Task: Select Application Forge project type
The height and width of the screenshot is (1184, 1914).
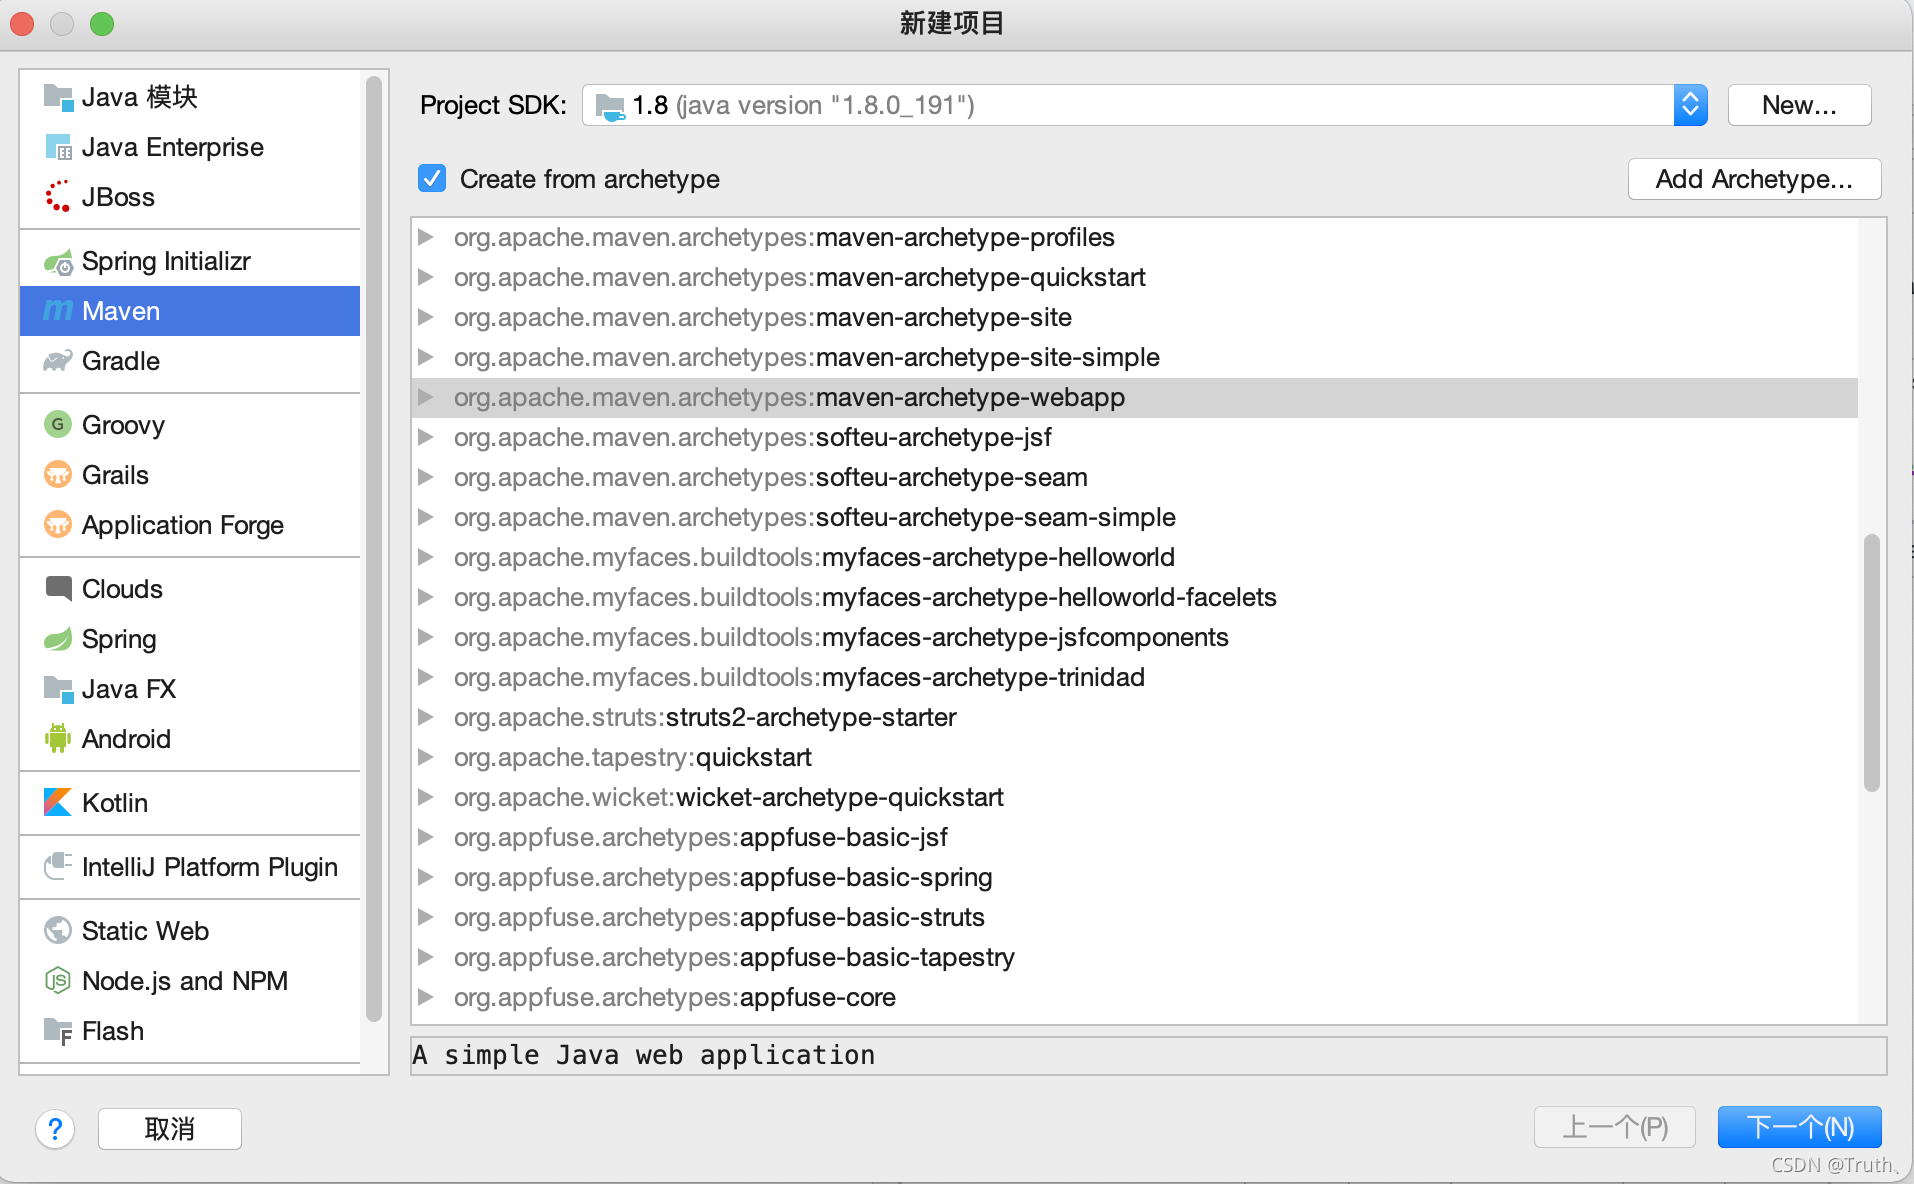Action: point(190,525)
